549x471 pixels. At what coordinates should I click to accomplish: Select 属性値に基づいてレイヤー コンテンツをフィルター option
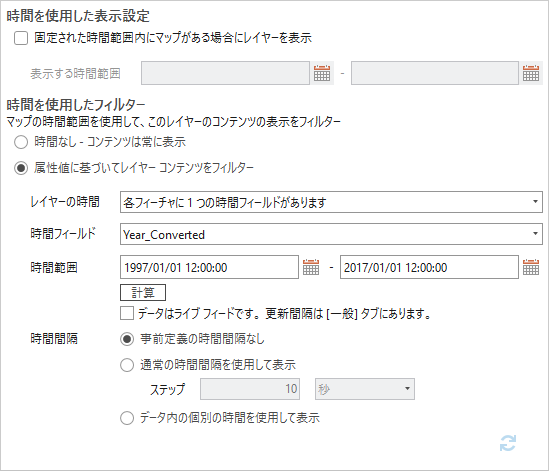pyautogui.click(x=21, y=168)
